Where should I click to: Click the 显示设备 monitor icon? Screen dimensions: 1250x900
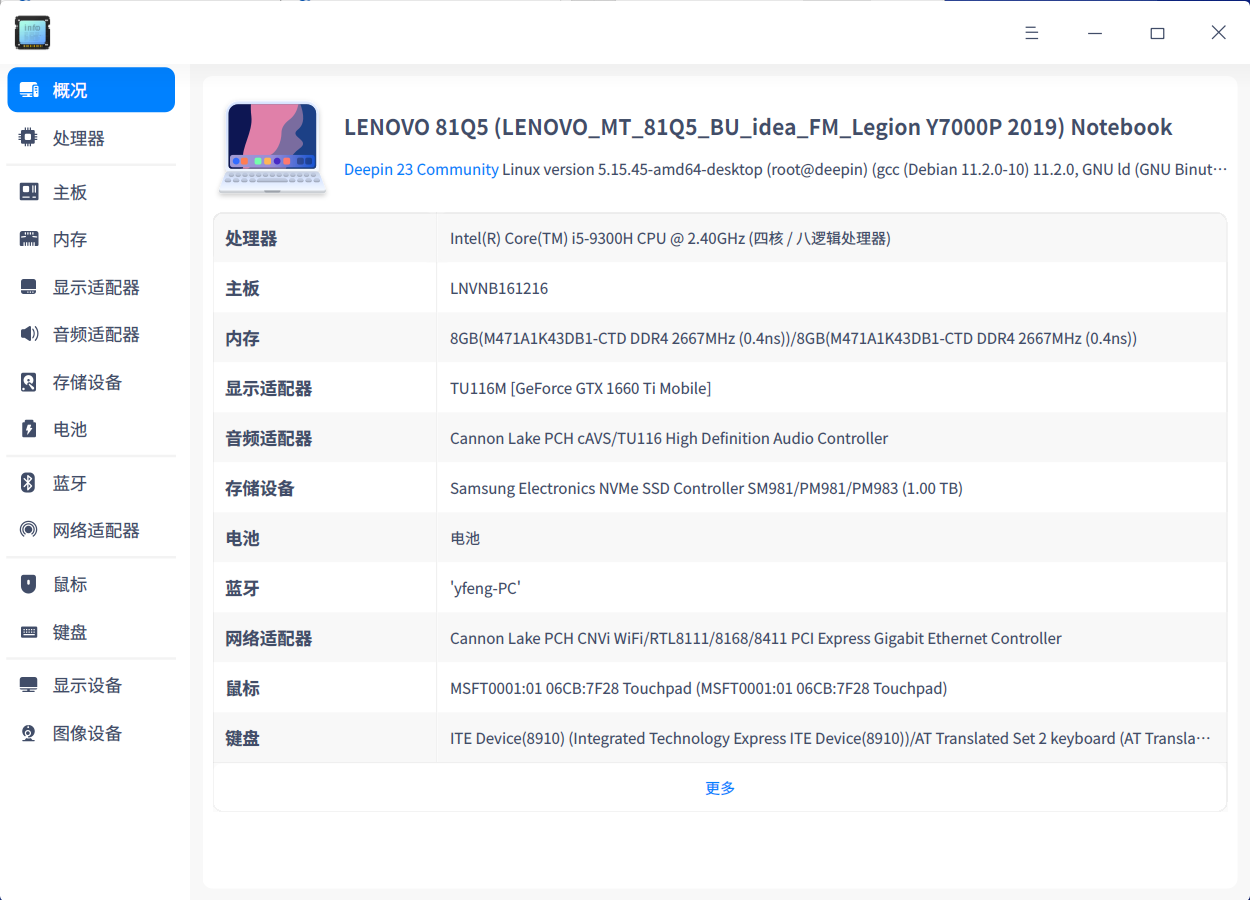[x=29, y=685]
